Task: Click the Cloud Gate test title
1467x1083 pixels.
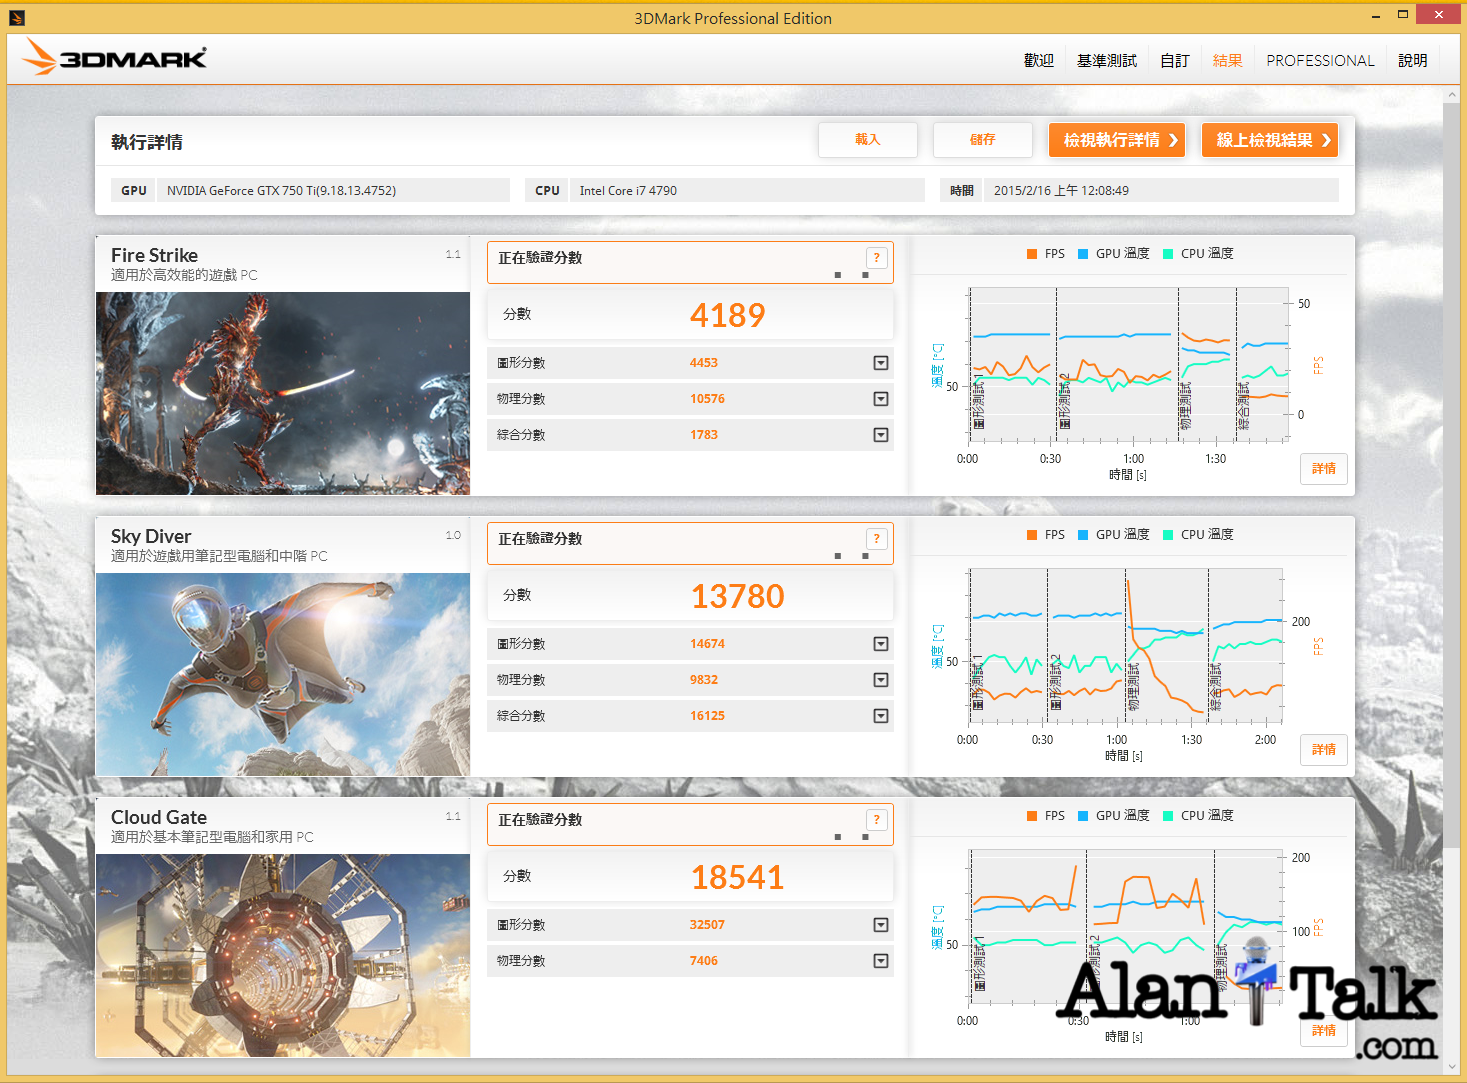Action: point(159,817)
